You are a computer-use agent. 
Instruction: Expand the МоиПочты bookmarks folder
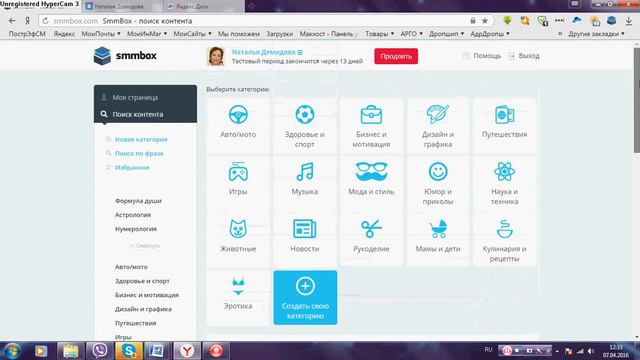tap(101, 34)
